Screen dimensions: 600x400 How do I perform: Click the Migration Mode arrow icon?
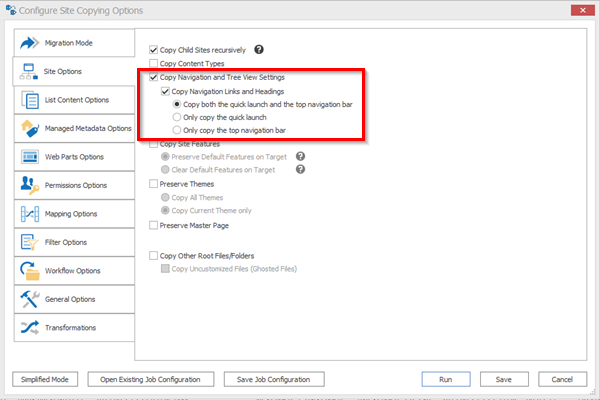click(28, 44)
